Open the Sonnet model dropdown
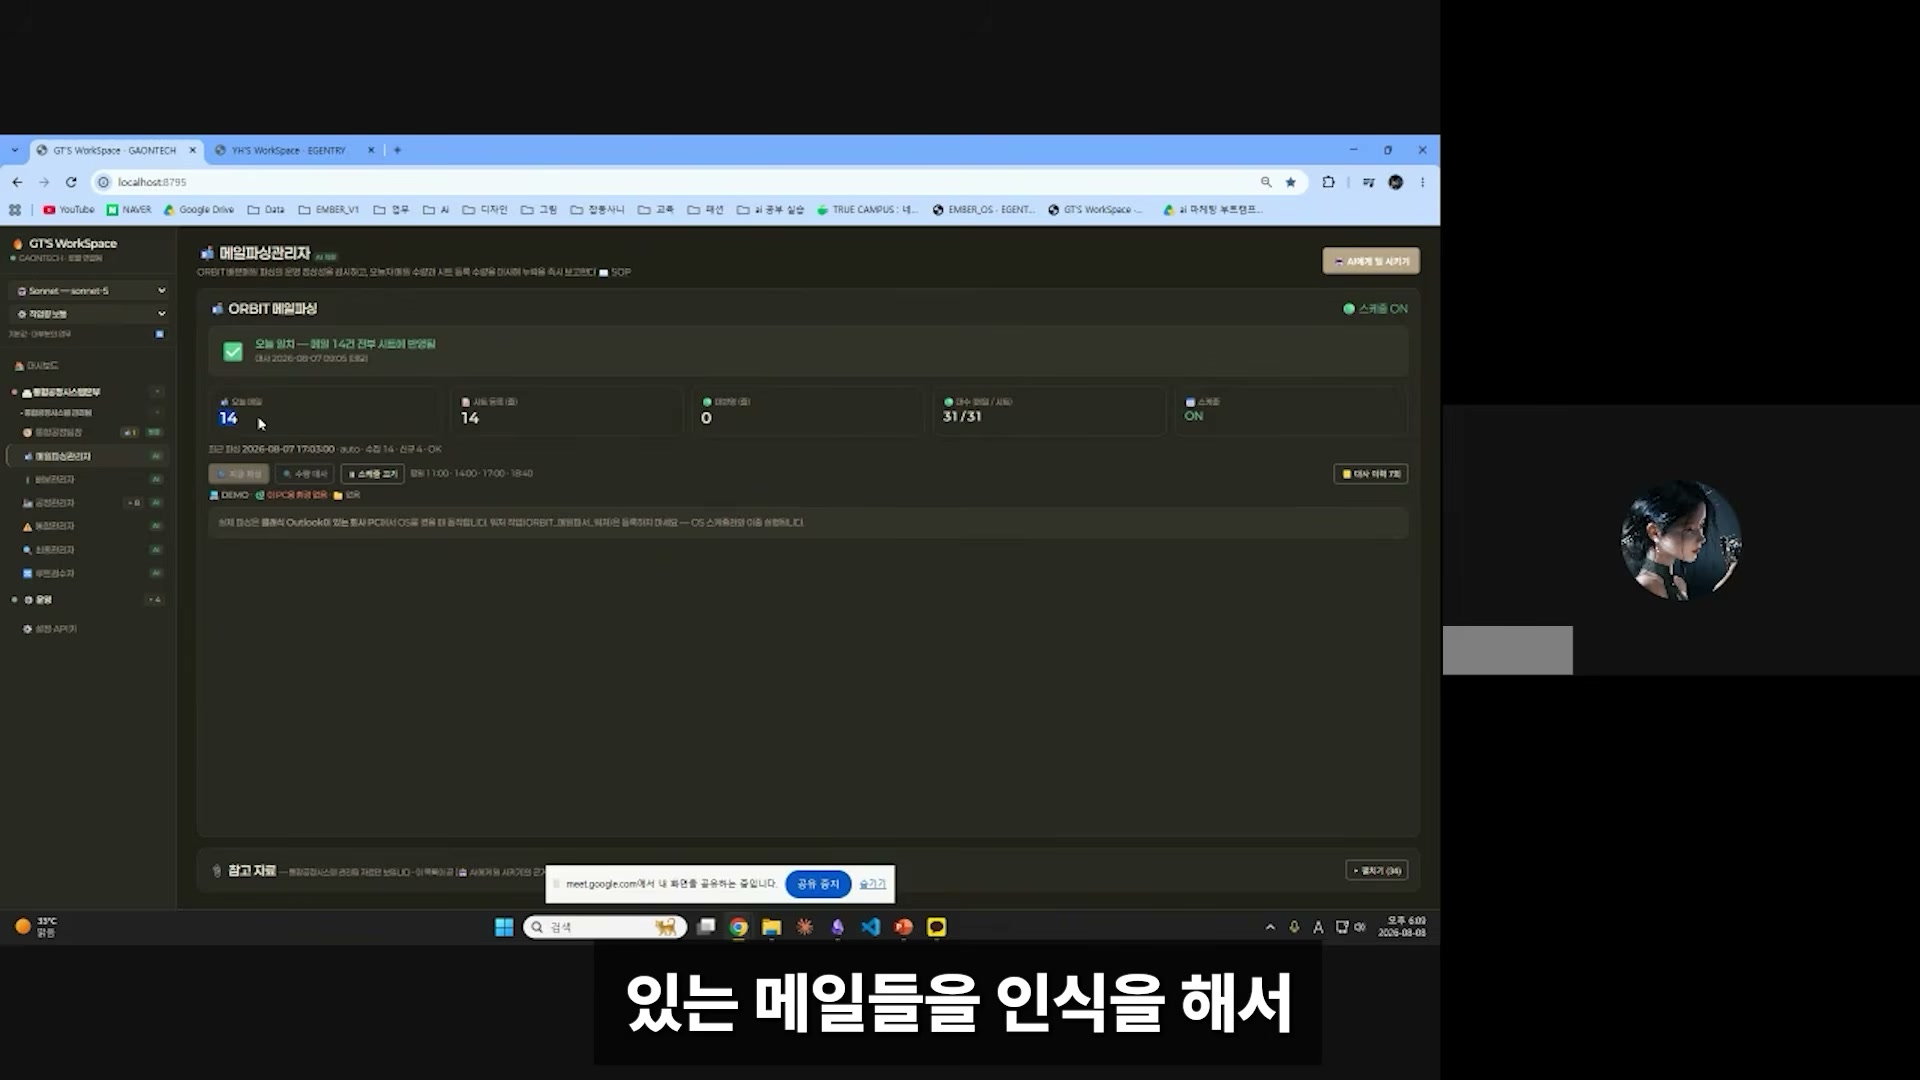The height and width of the screenshot is (1080, 1920). 90,291
